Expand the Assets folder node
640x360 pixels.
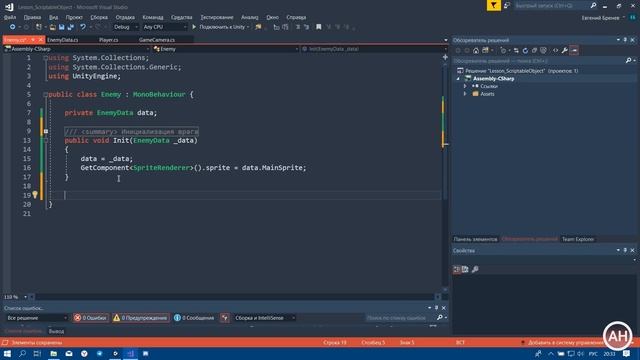point(465,94)
